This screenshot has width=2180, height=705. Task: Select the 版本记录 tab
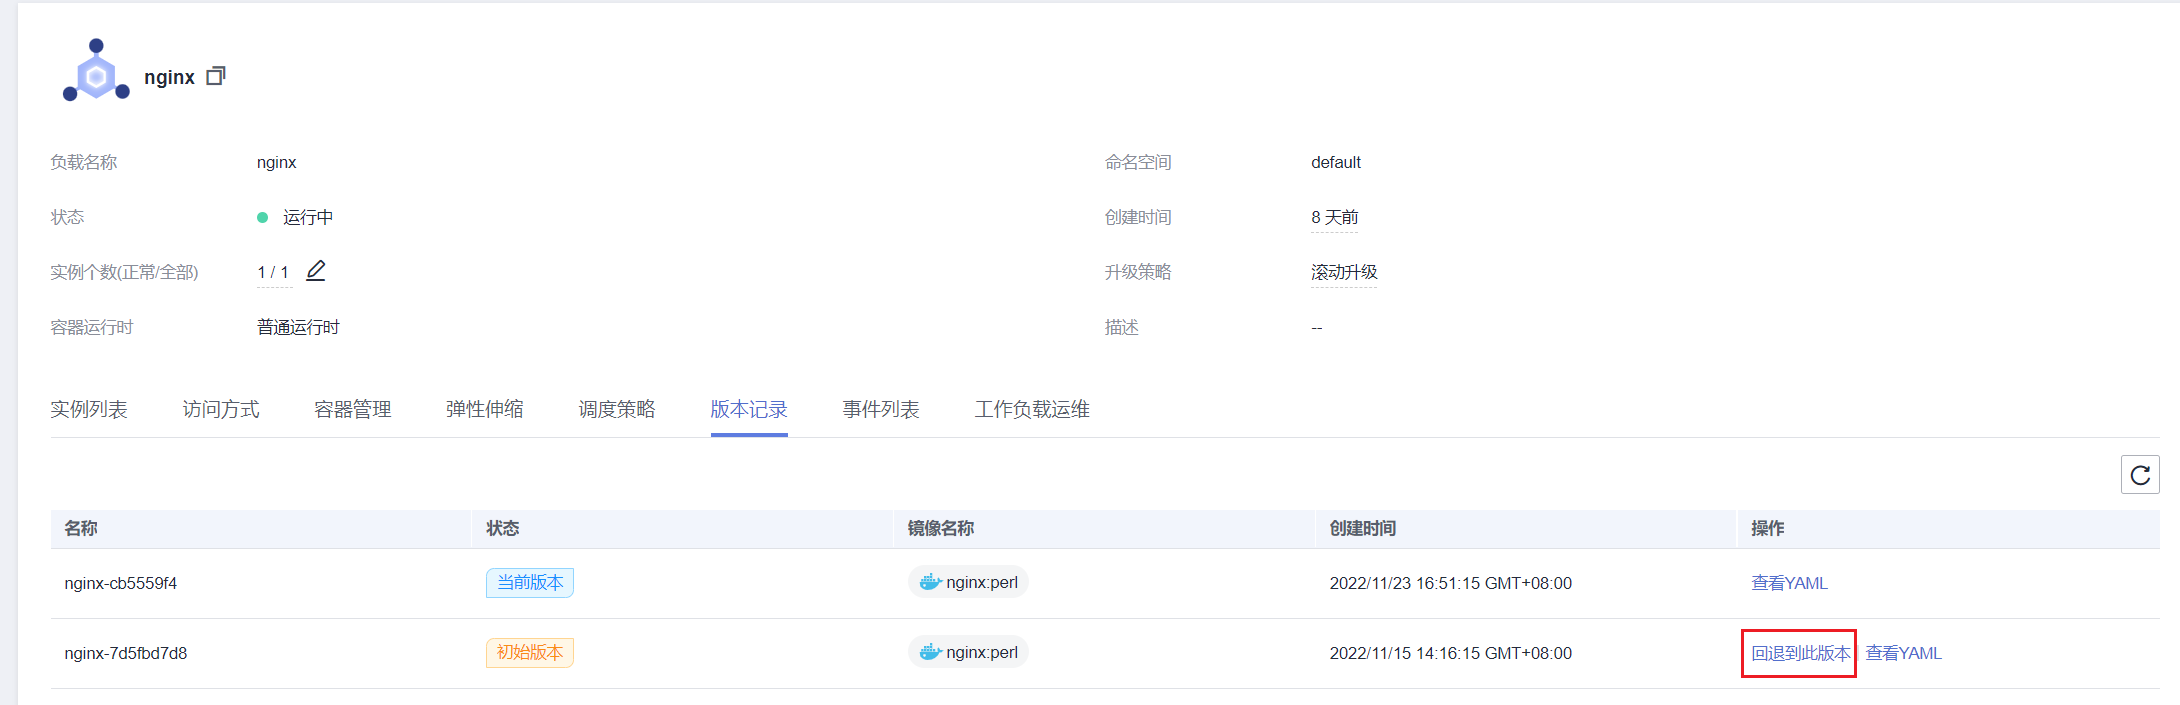(749, 409)
